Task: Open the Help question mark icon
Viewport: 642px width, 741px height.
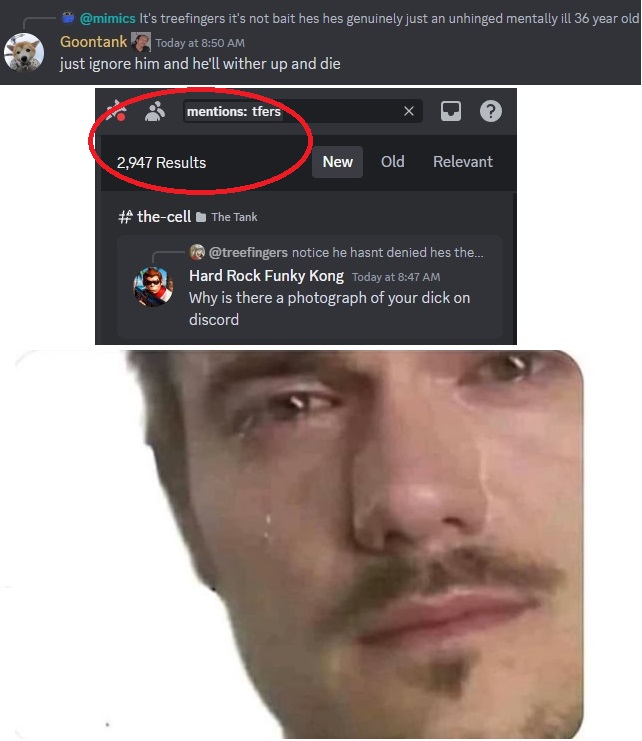Action: (x=491, y=112)
